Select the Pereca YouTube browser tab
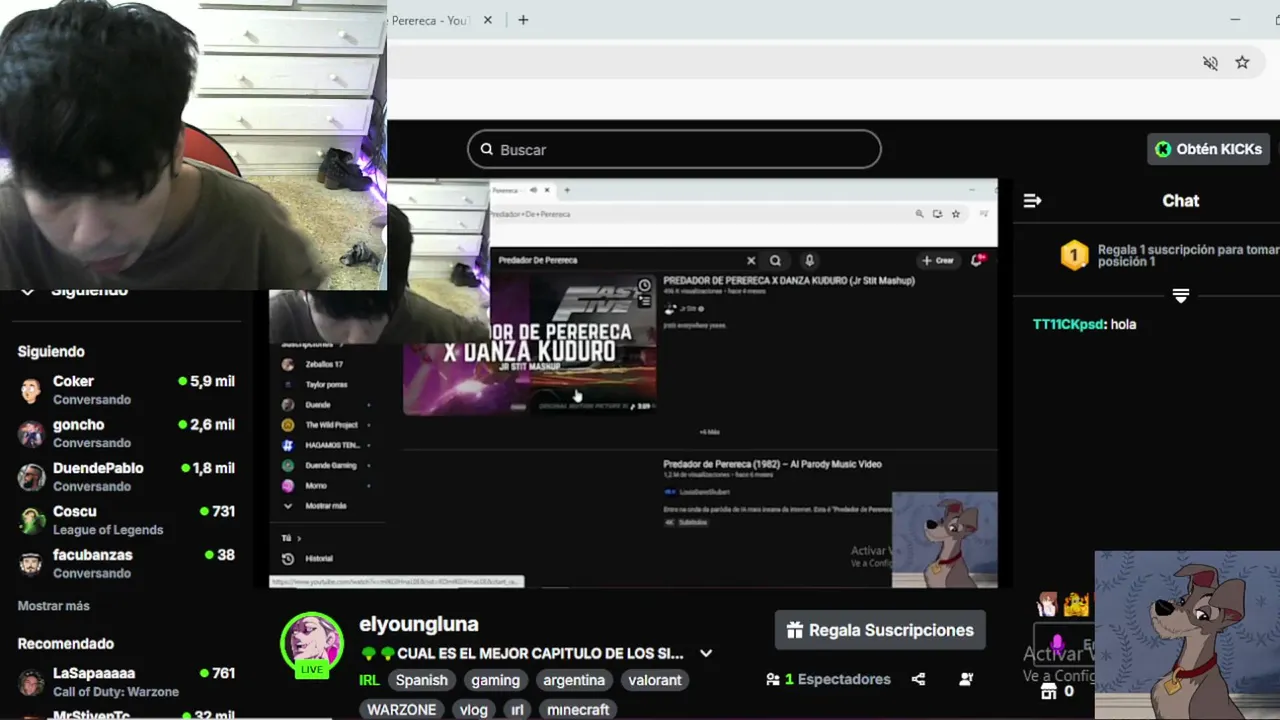Image resolution: width=1280 pixels, height=720 pixels. pos(430,20)
